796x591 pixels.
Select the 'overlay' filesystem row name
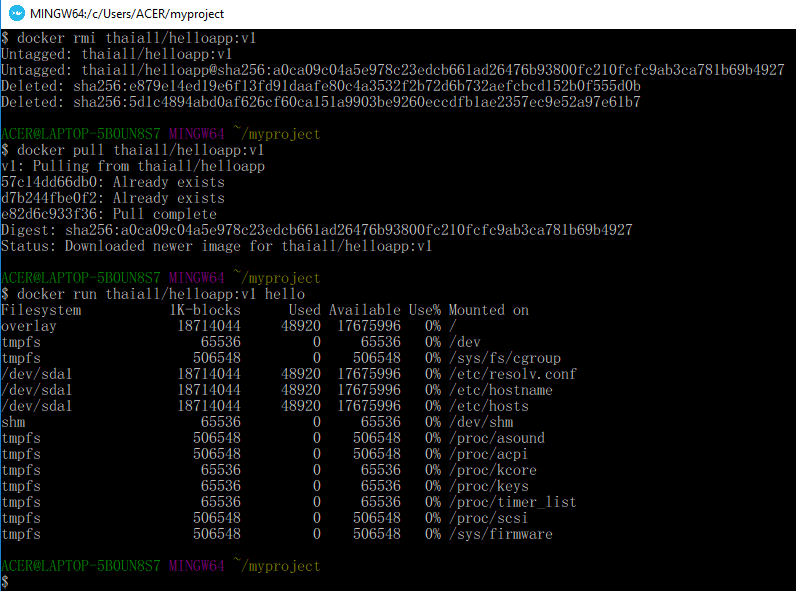click(29, 326)
